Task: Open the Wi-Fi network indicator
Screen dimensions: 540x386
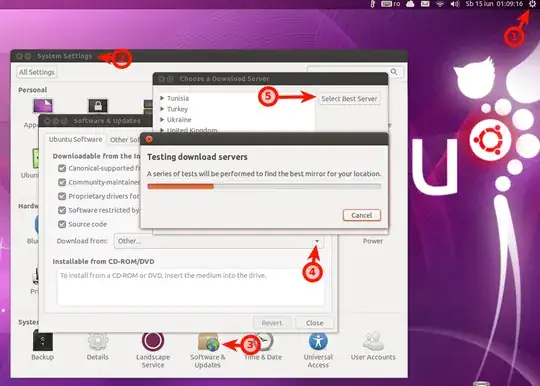Action: tap(440, 4)
